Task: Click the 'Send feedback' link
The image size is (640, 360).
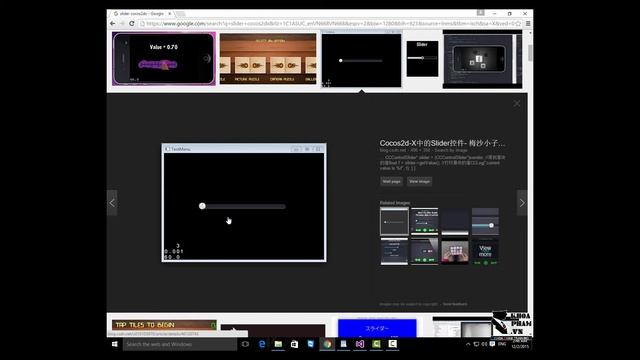Action: point(455,304)
